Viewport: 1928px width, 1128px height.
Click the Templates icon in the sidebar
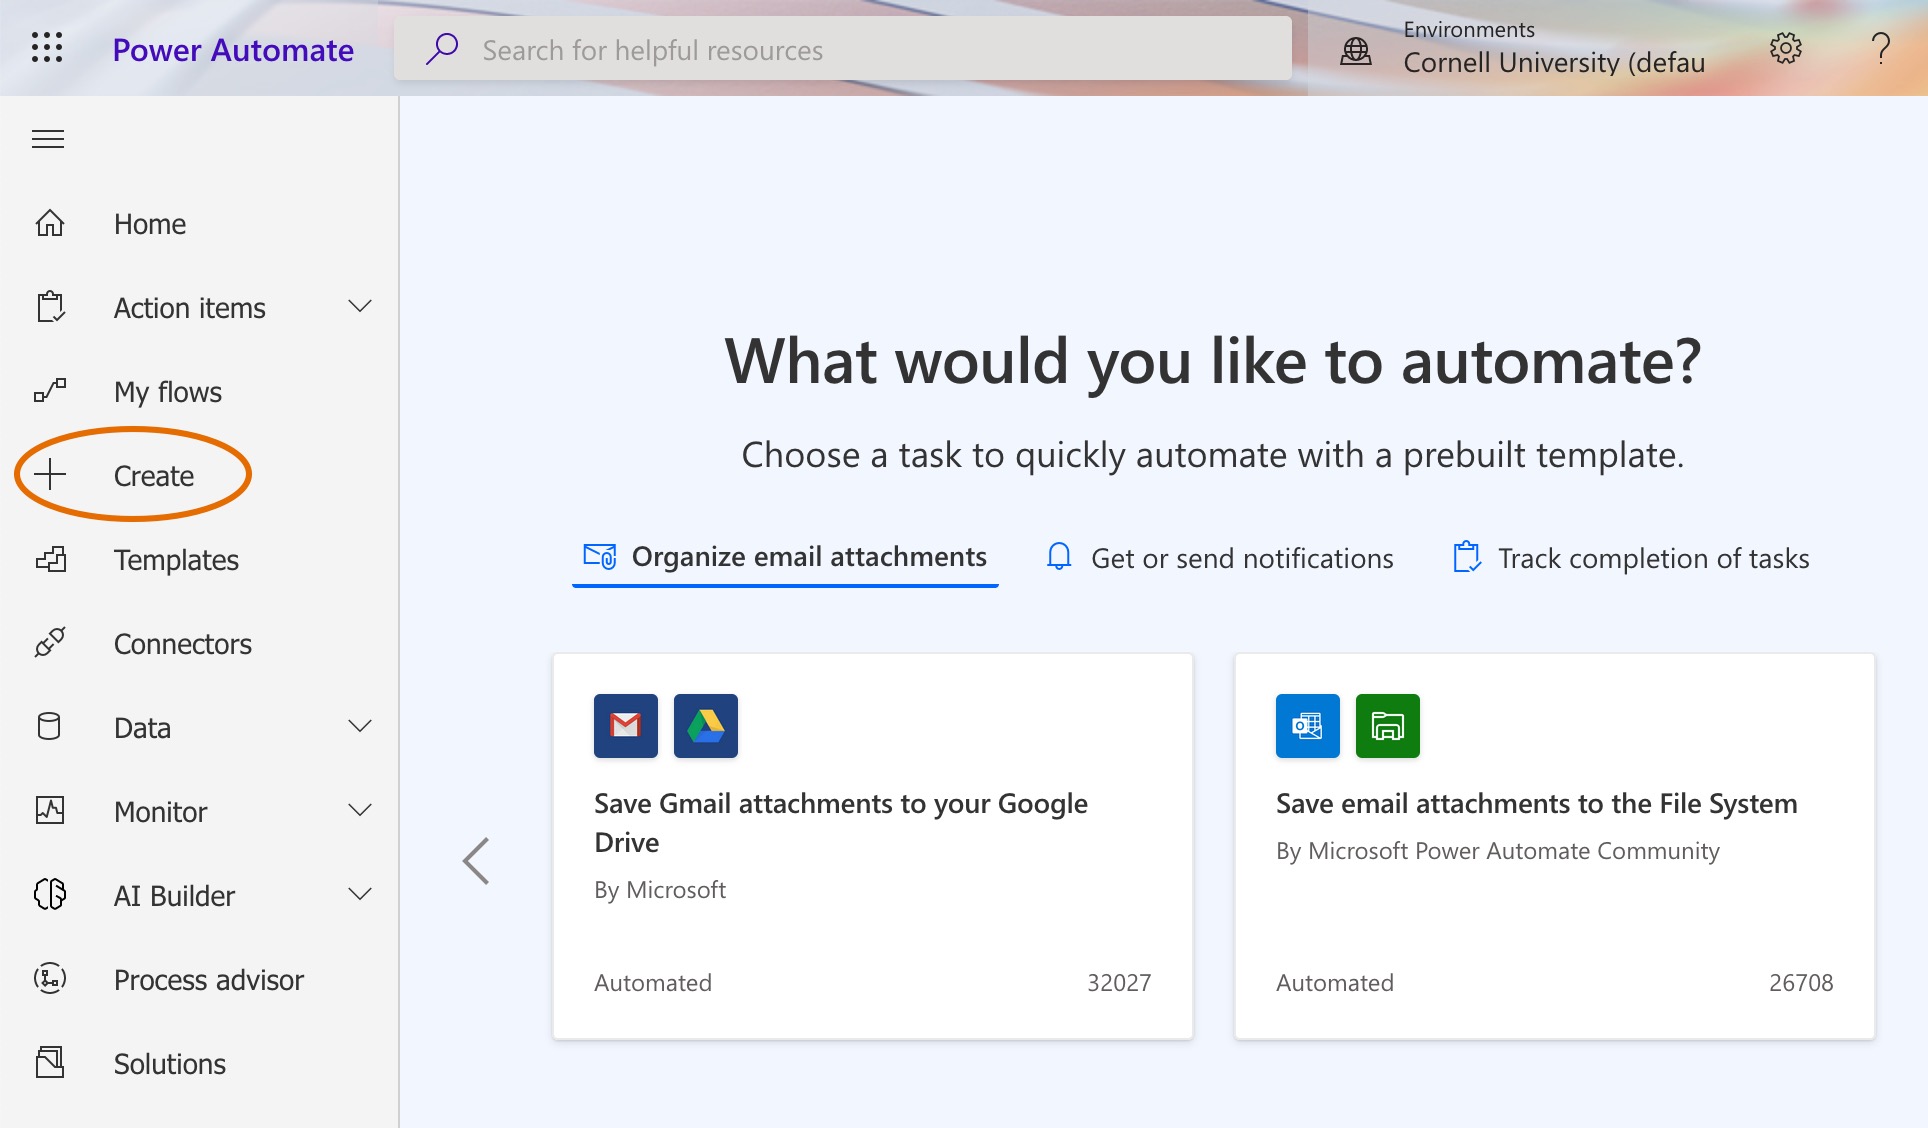(x=50, y=559)
